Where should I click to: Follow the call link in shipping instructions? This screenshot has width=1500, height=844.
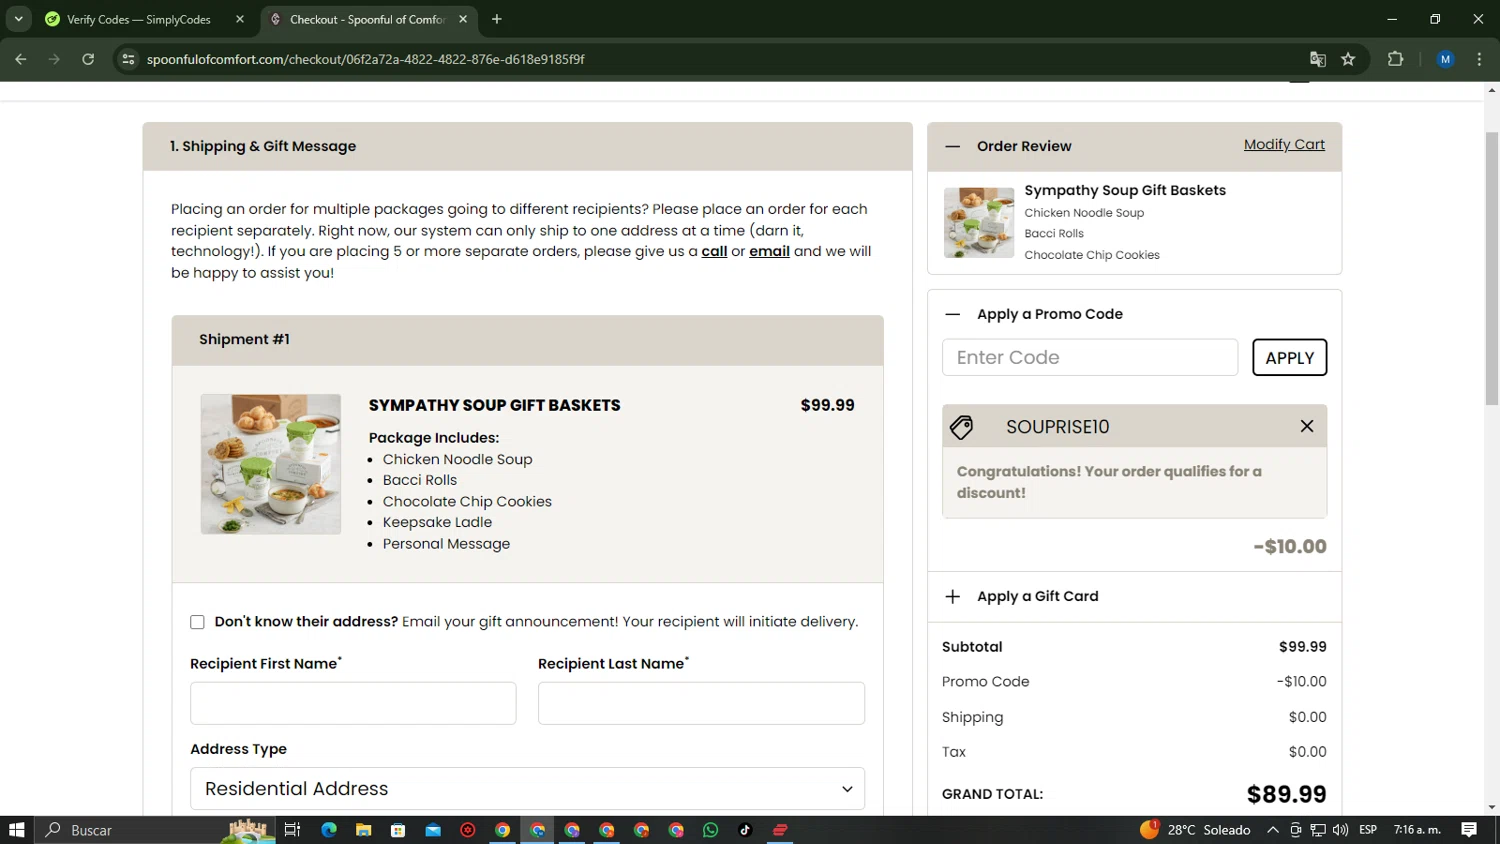click(714, 251)
